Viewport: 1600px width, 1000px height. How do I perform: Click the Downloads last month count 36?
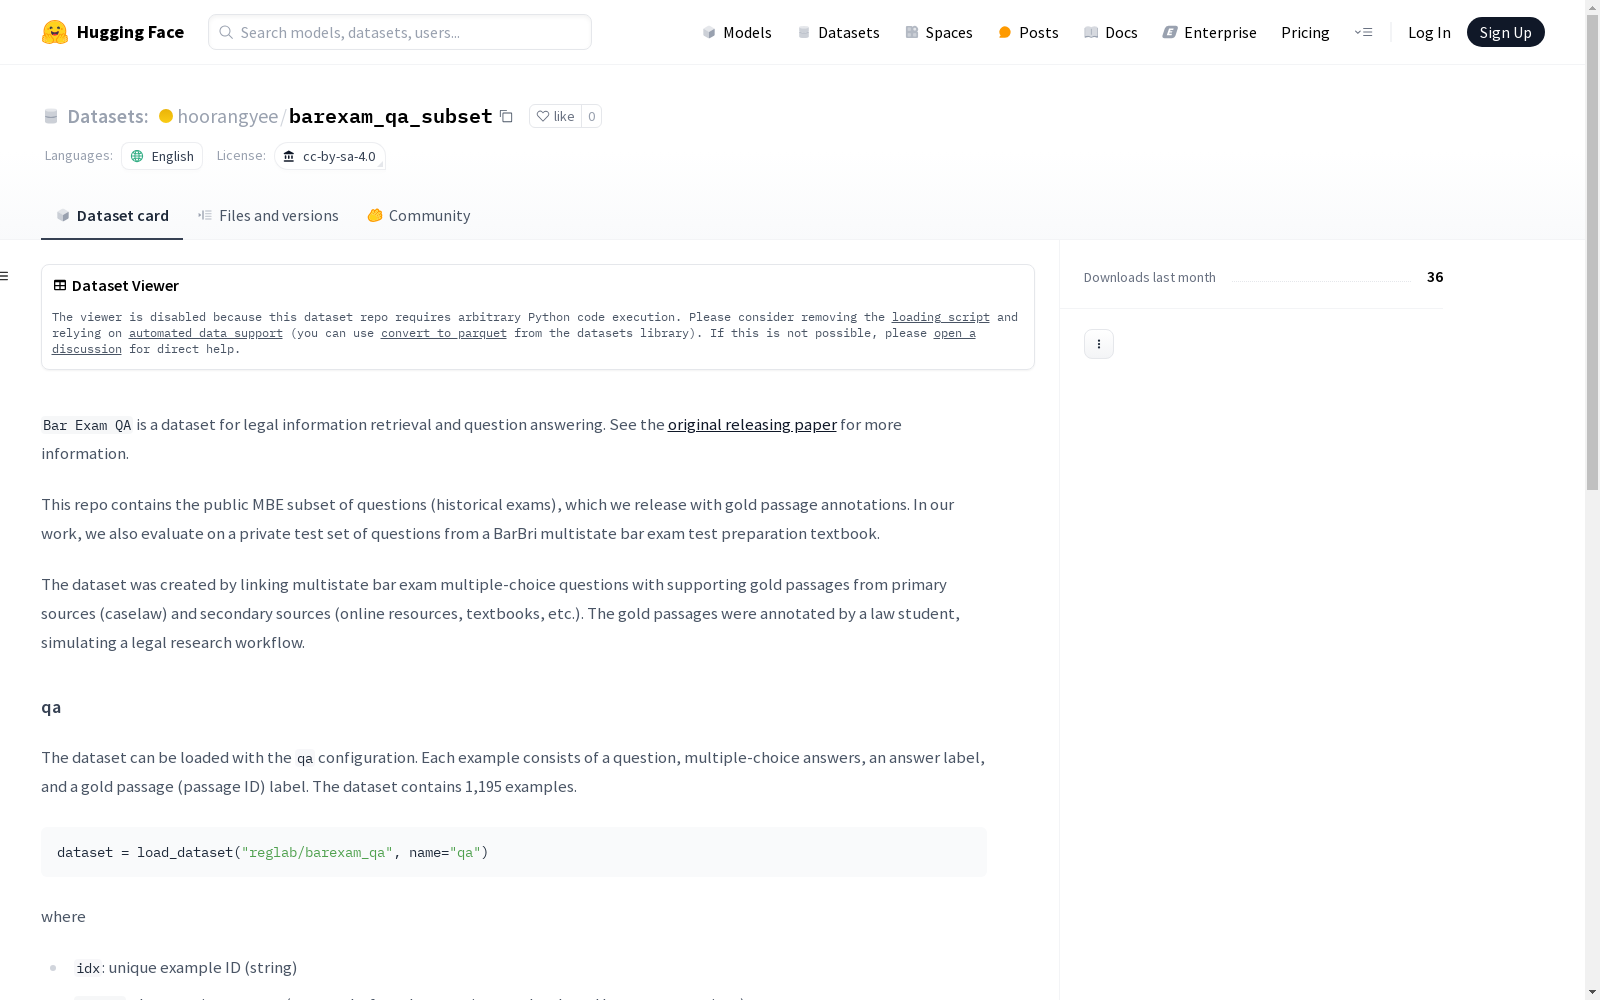coord(1435,277)
